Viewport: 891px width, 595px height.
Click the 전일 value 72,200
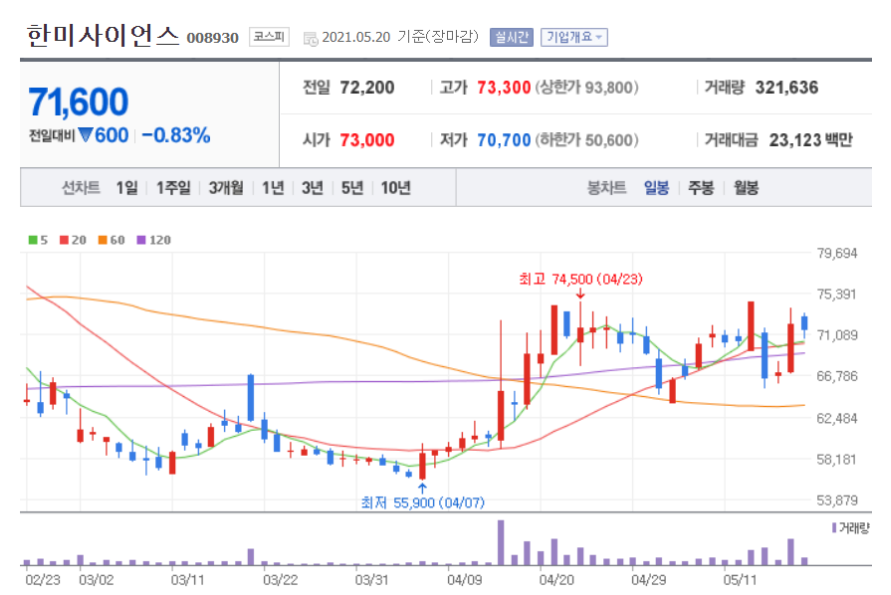coord(367,88)
